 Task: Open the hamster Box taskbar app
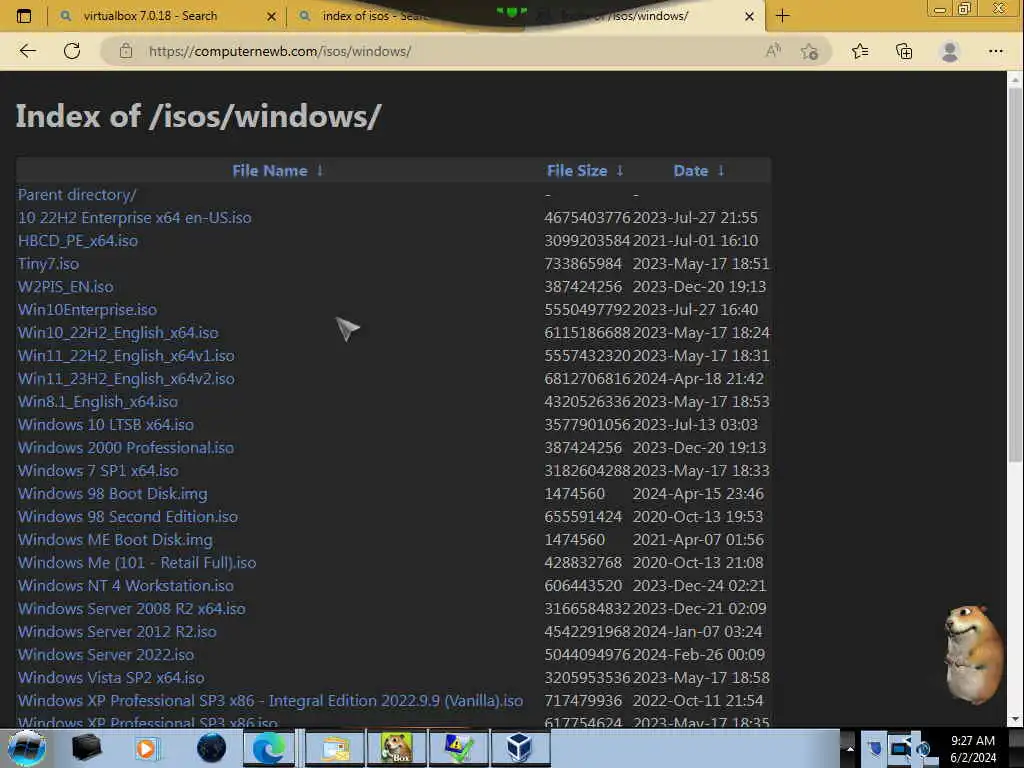(396, 748)
